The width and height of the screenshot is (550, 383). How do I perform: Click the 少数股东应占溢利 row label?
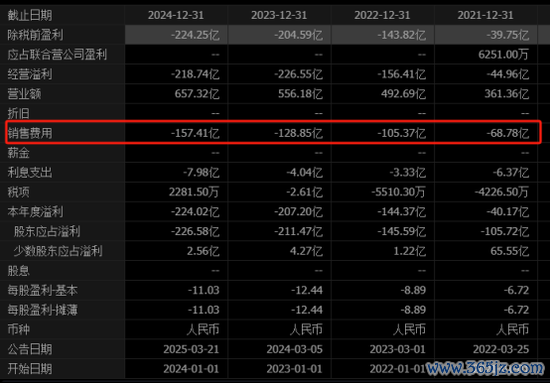pos(58,251)
